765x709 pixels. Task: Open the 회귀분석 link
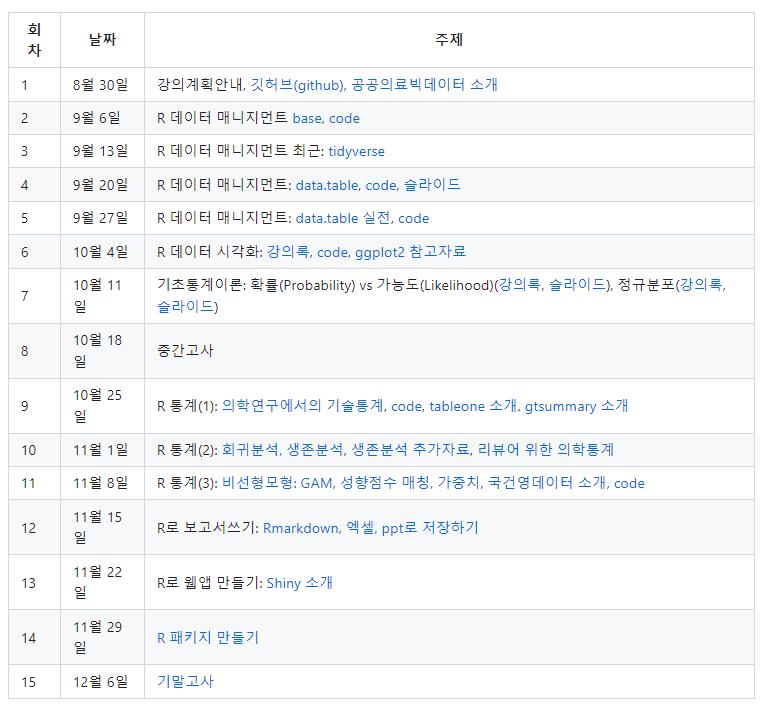250,449
